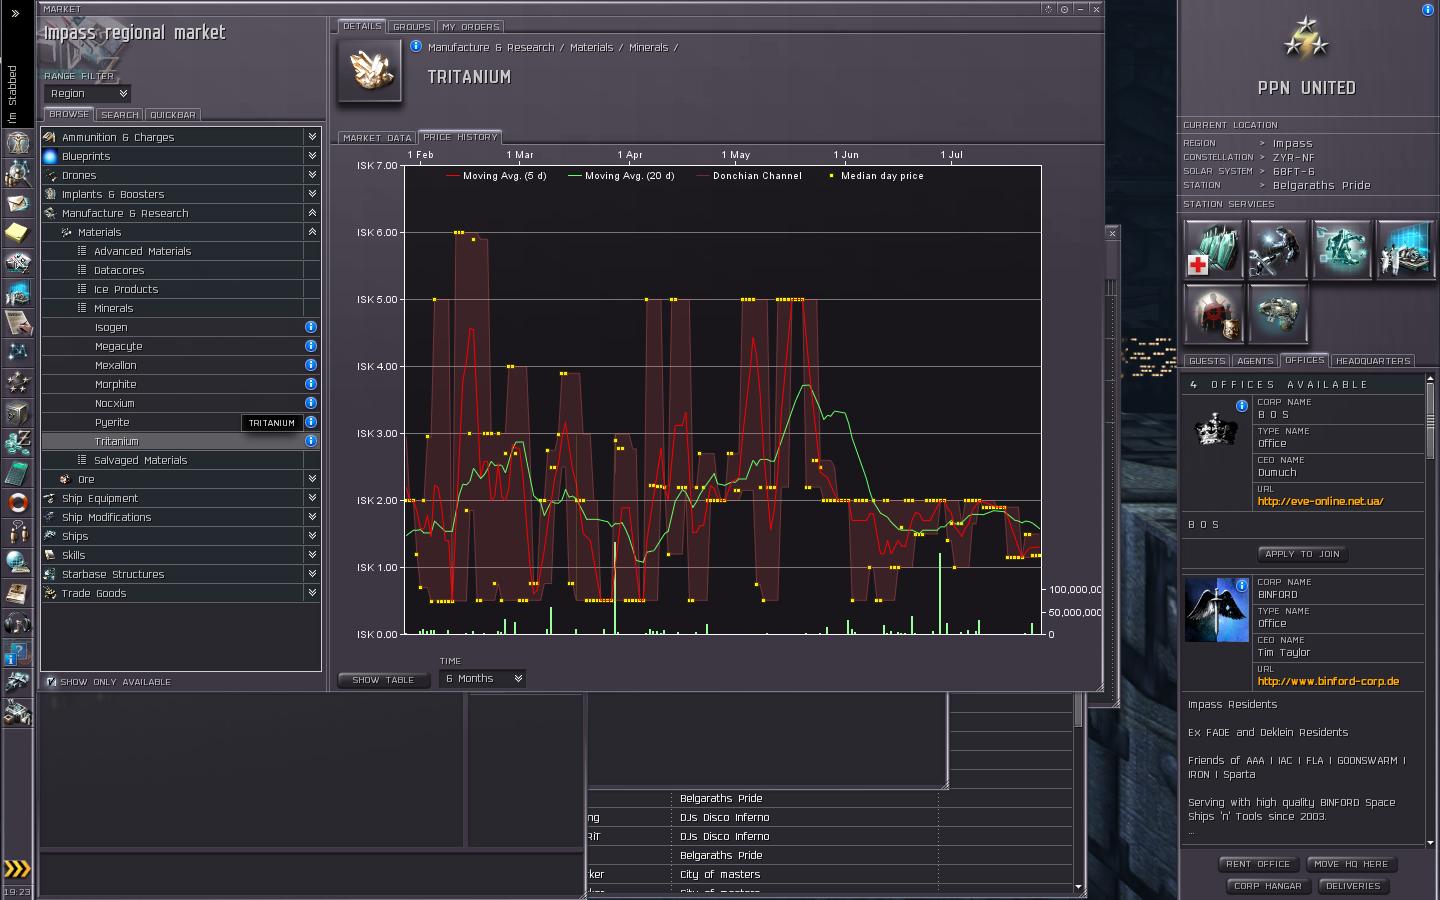Viewport: 1440px width, 900px height.
Task: Open the Corp Hangar button
Action: 1267,886
